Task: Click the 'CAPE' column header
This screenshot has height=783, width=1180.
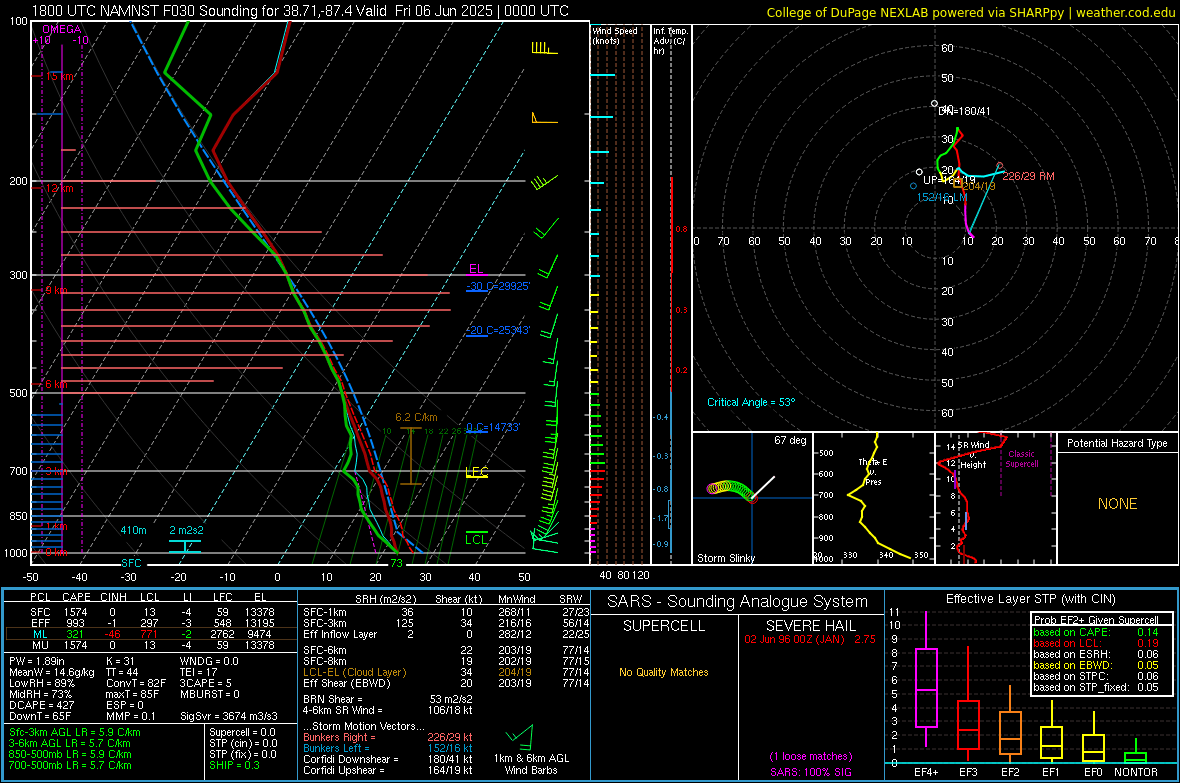Action: point(76,597)
